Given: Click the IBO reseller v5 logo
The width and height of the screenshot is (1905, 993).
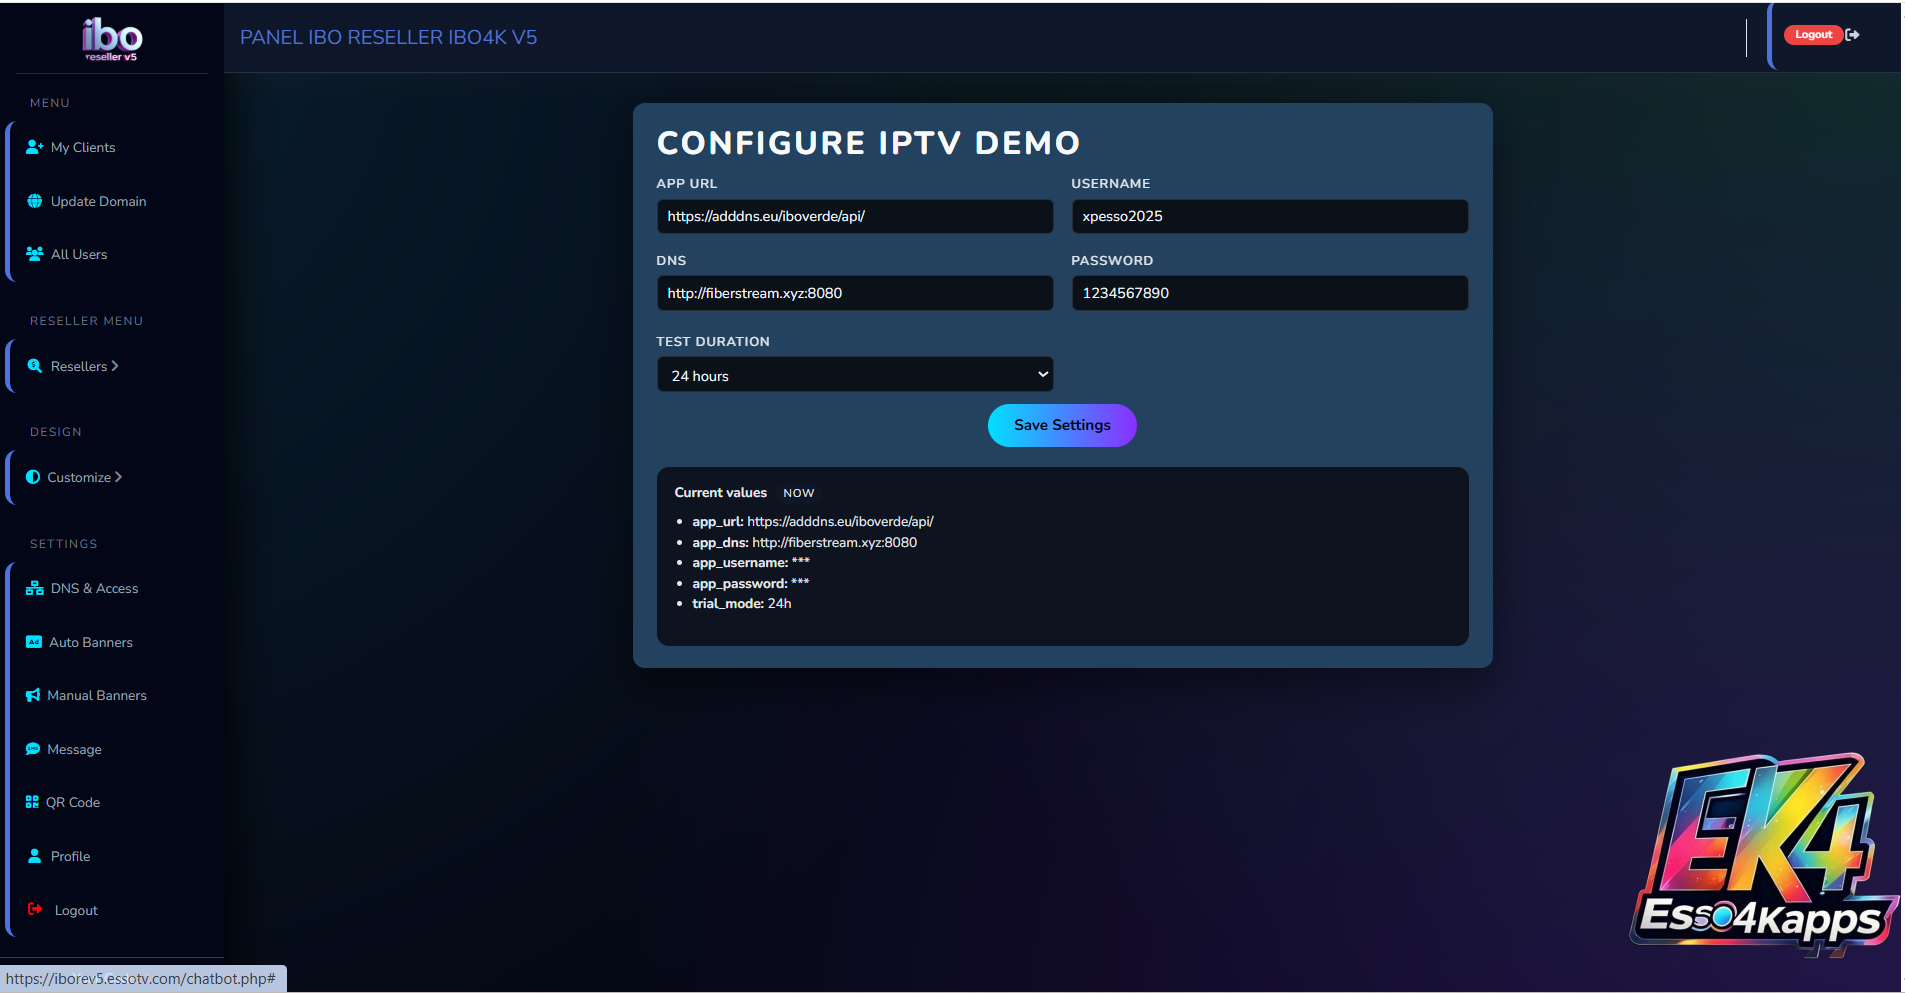Looking at the screenshot, I should [111, 39].
